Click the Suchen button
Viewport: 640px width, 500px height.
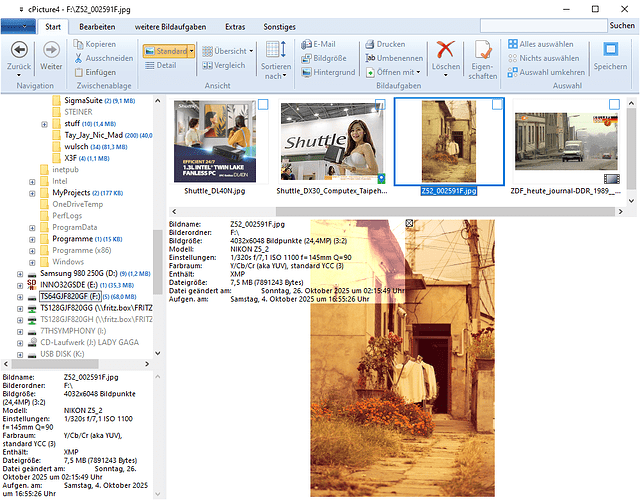coord(623,23)
